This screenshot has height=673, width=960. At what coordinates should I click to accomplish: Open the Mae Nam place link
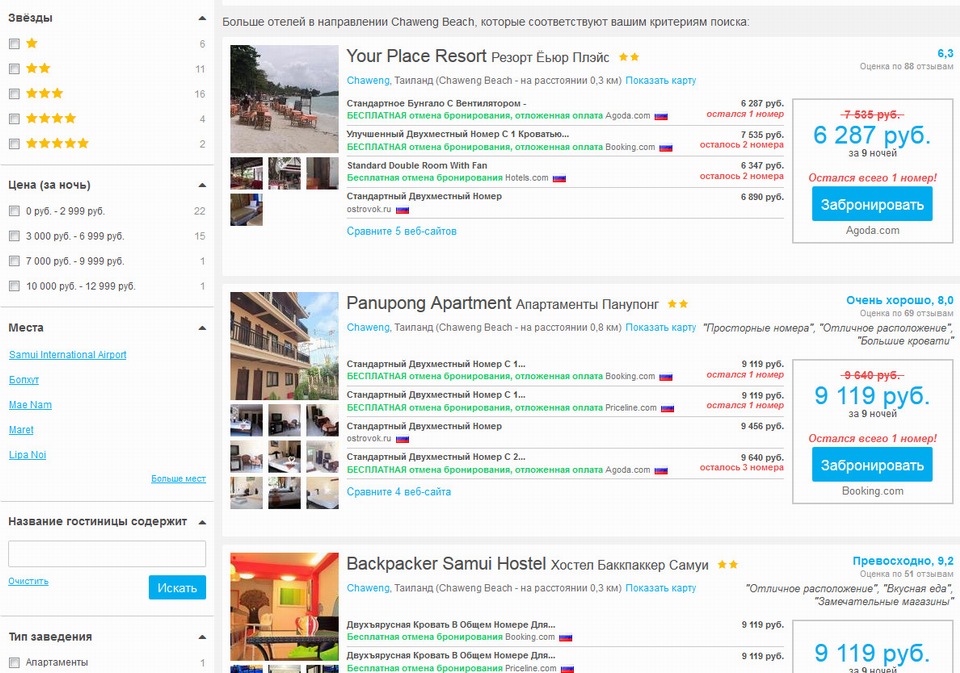point(30,405)
